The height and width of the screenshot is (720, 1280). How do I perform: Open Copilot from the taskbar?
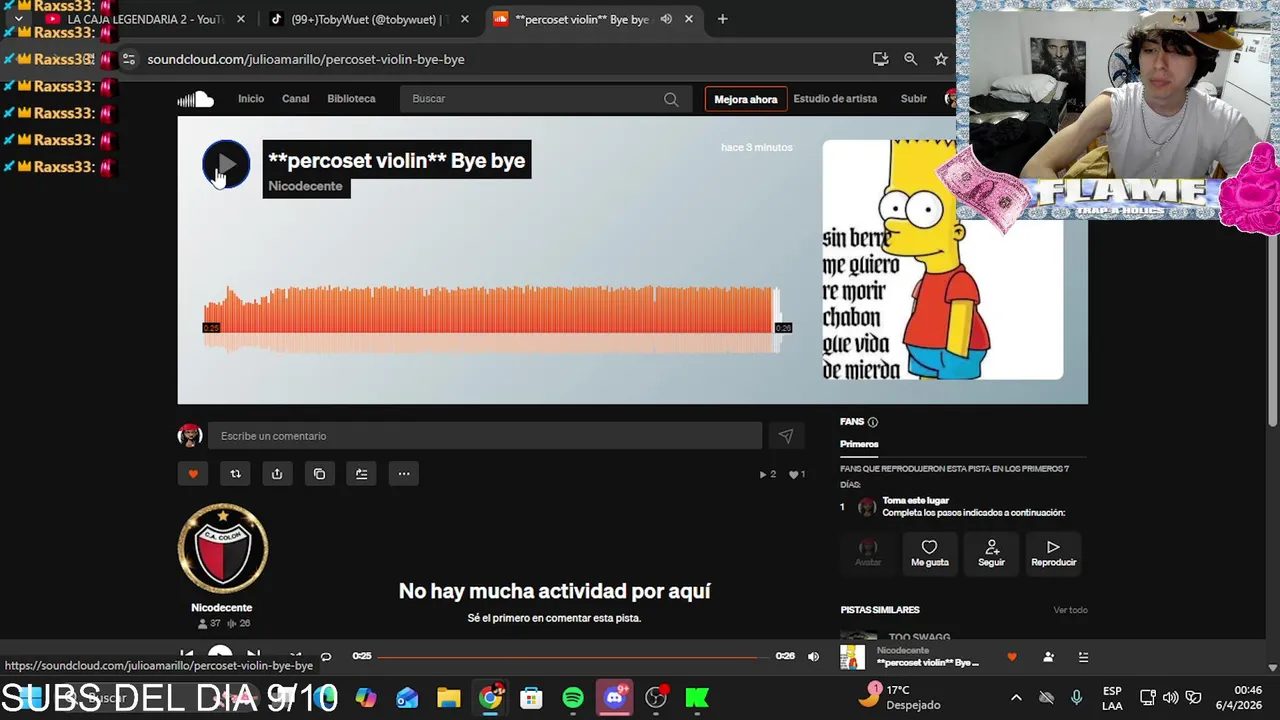pos(366,698)
